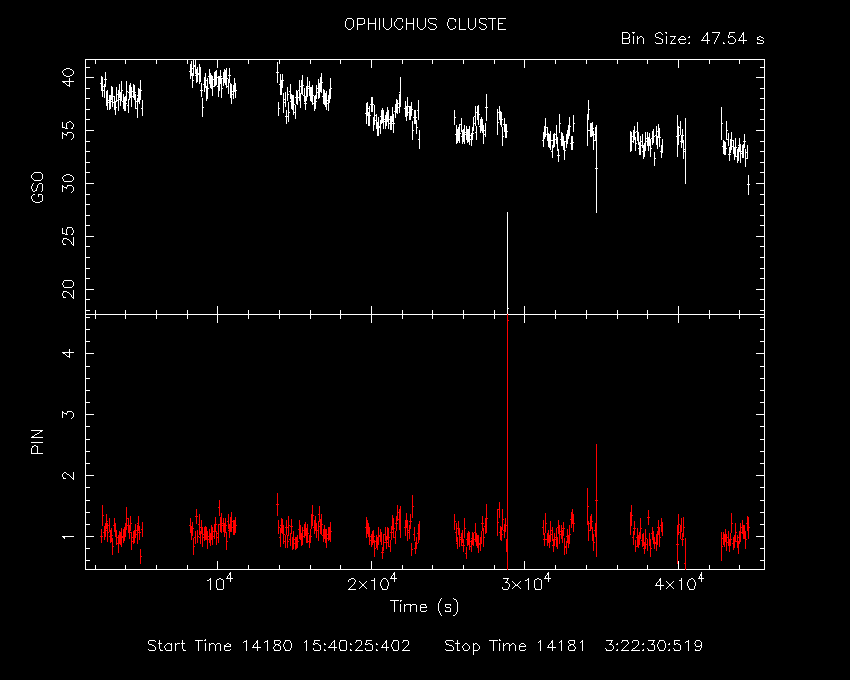Click GSO axis tick label 40
Viewport: 850px width, 680px height.
[69, 78]
